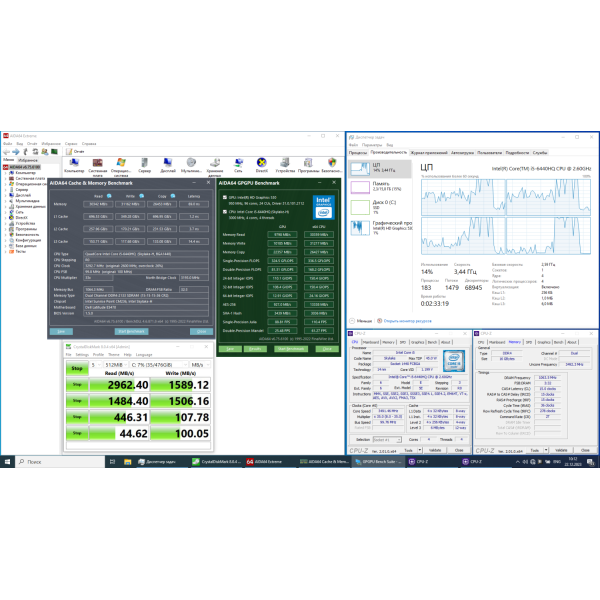Image resolution: width=600 pixels, height=600 pixels.
Task: Open the Устройства icon in AIDA64 grid
Action: pos(285,163)
